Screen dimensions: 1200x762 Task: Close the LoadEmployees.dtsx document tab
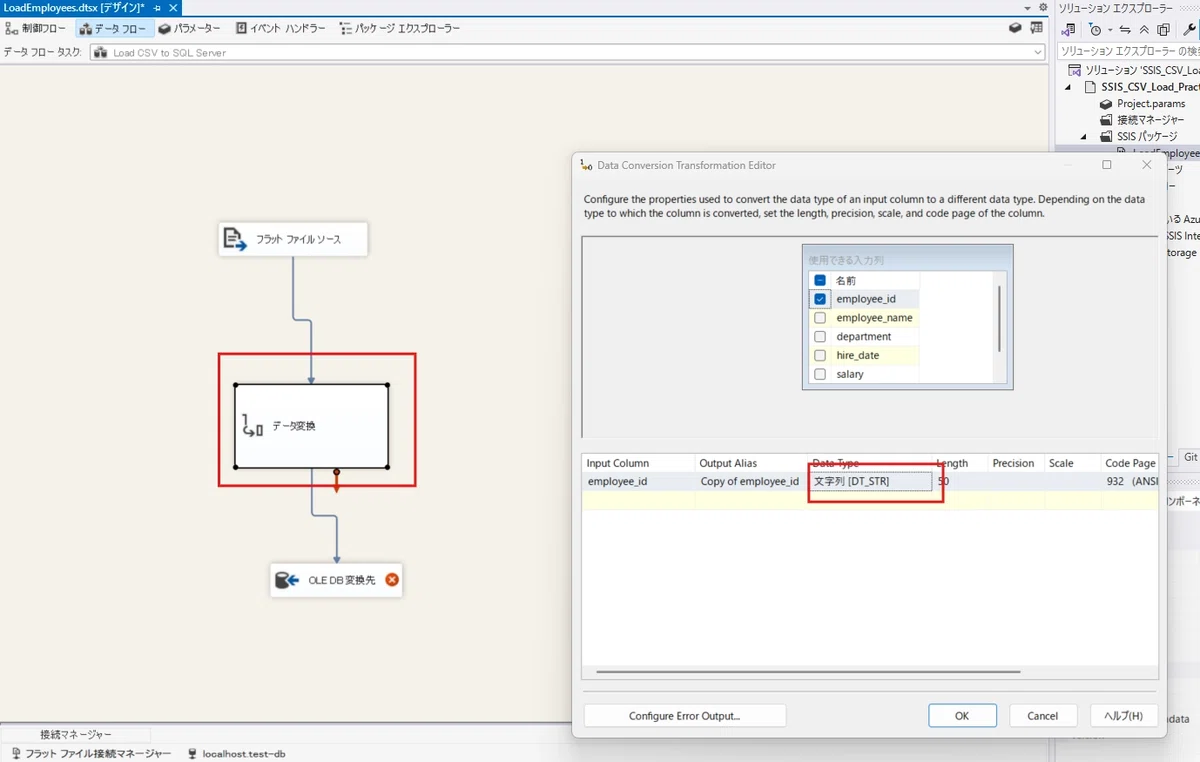coord(172,7)
